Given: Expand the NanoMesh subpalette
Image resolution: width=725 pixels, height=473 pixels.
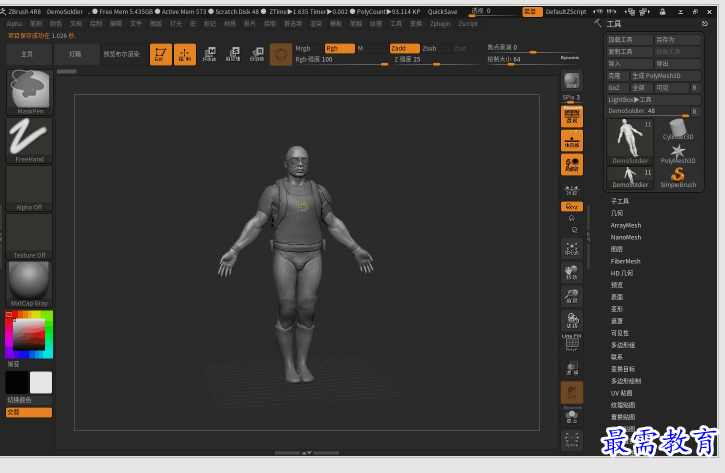Looking at the screenshot, I should click(x=626, y=237).
